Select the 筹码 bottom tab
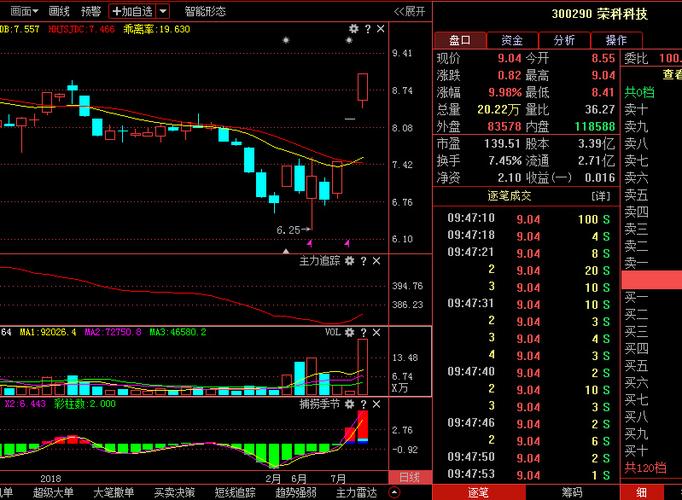682x500 pixels. (572, 492)
